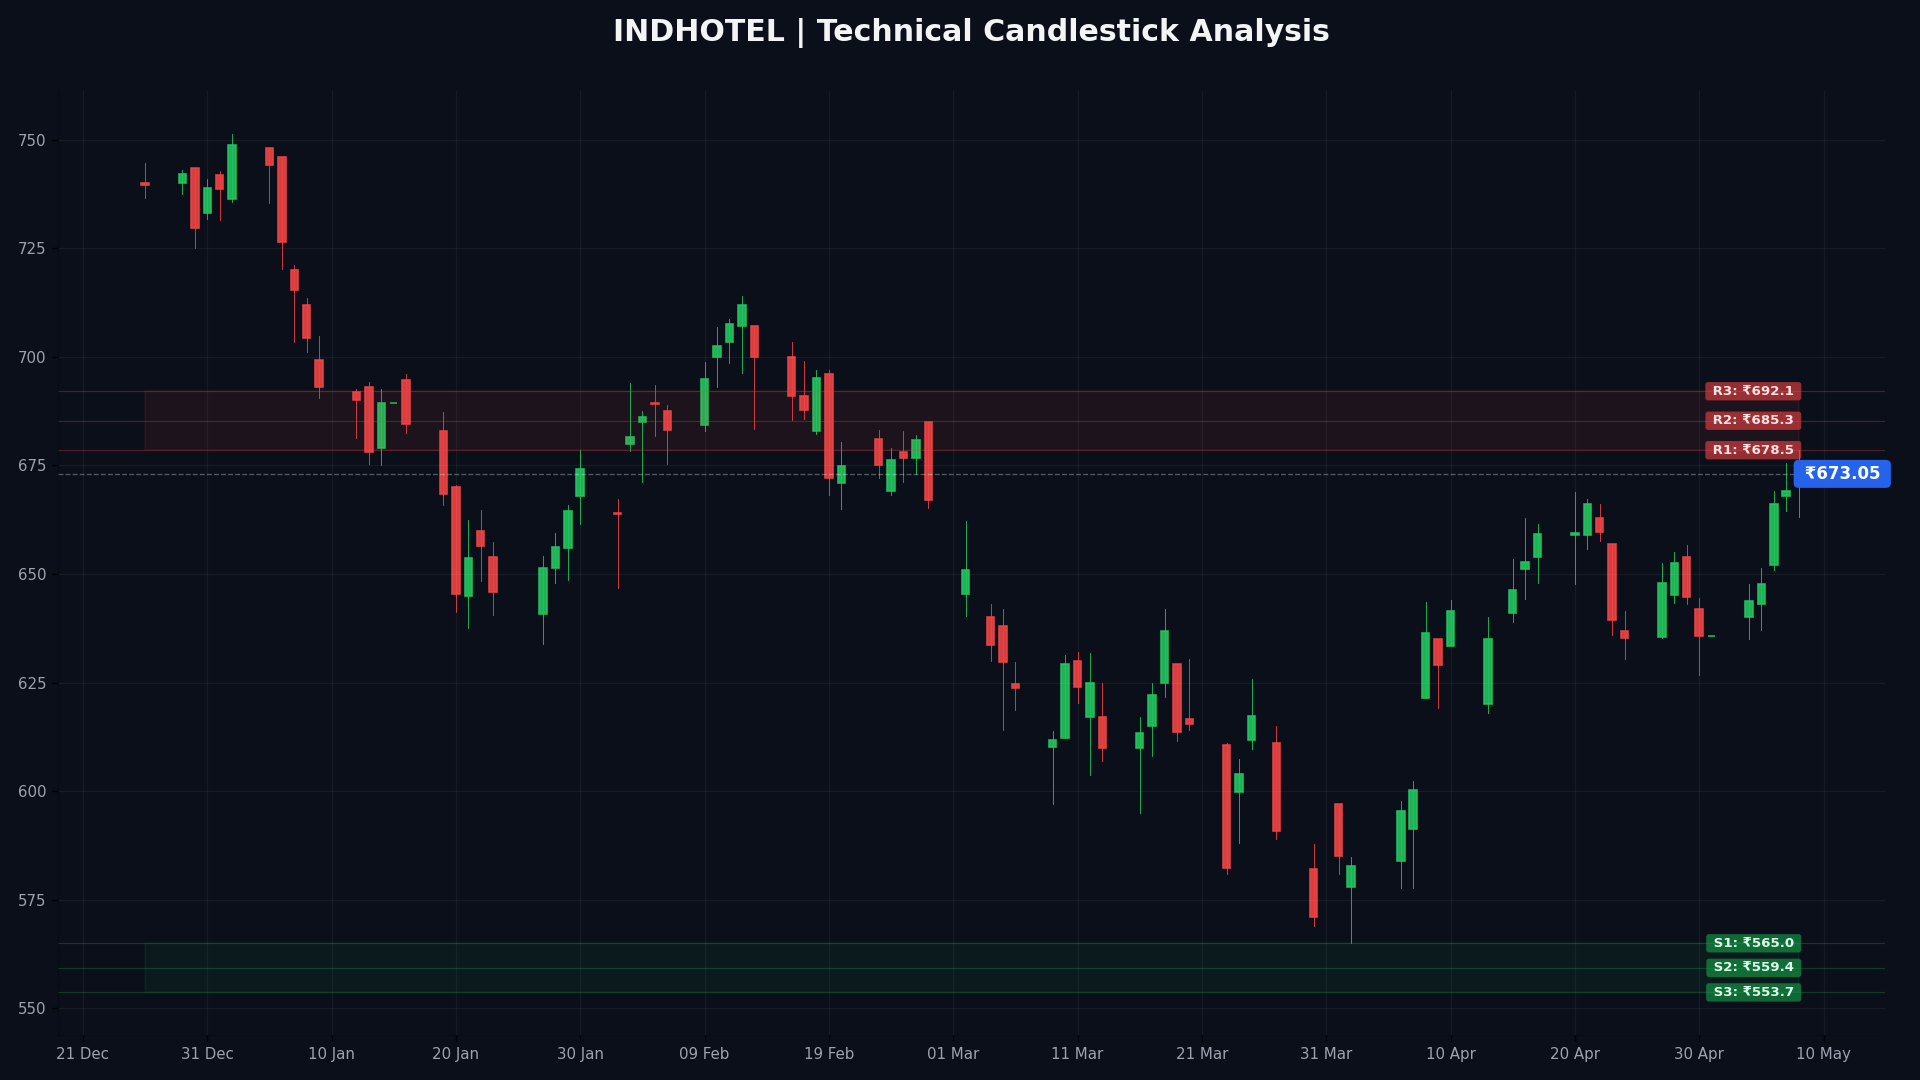This screenshot has height=1080, width=1920.
Task: Click the 675 price axis label
Action: coord(31,466)
